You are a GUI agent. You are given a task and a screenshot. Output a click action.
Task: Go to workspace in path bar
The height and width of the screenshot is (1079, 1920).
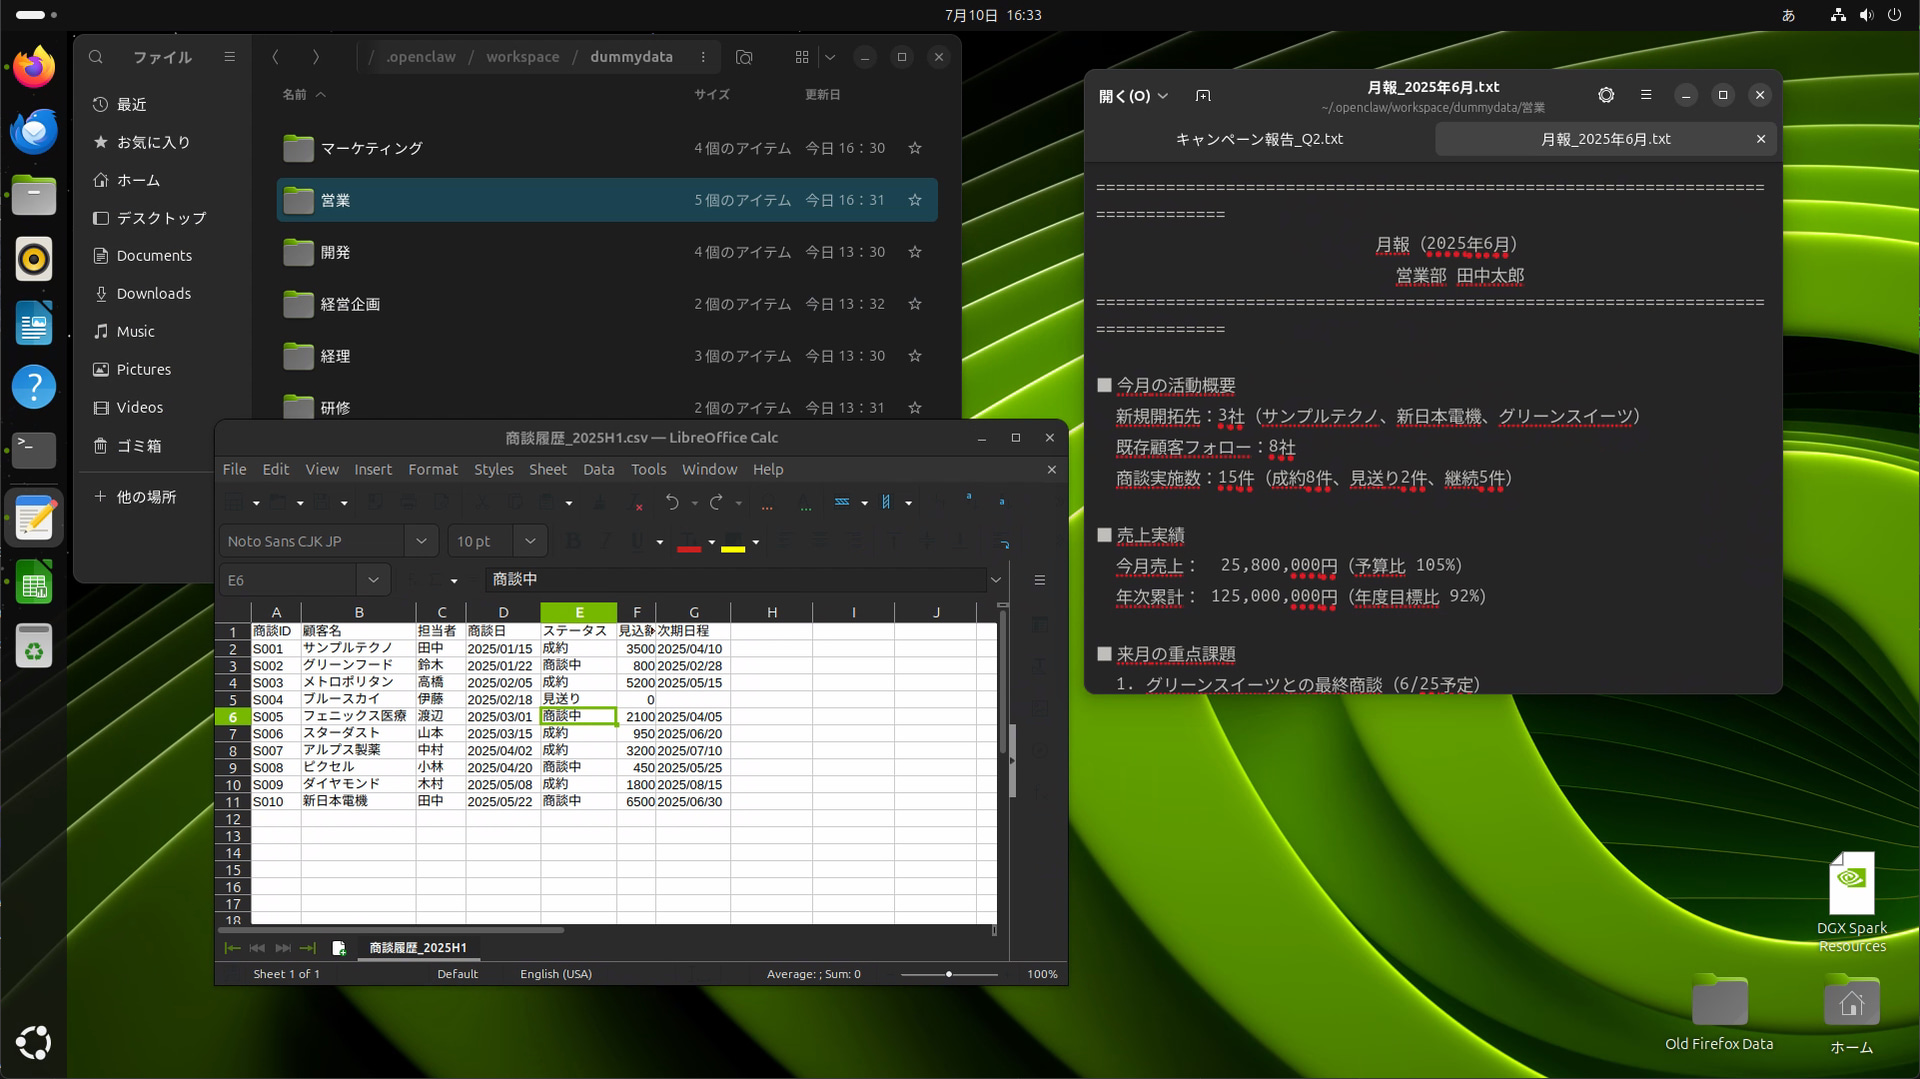point(522,57)
